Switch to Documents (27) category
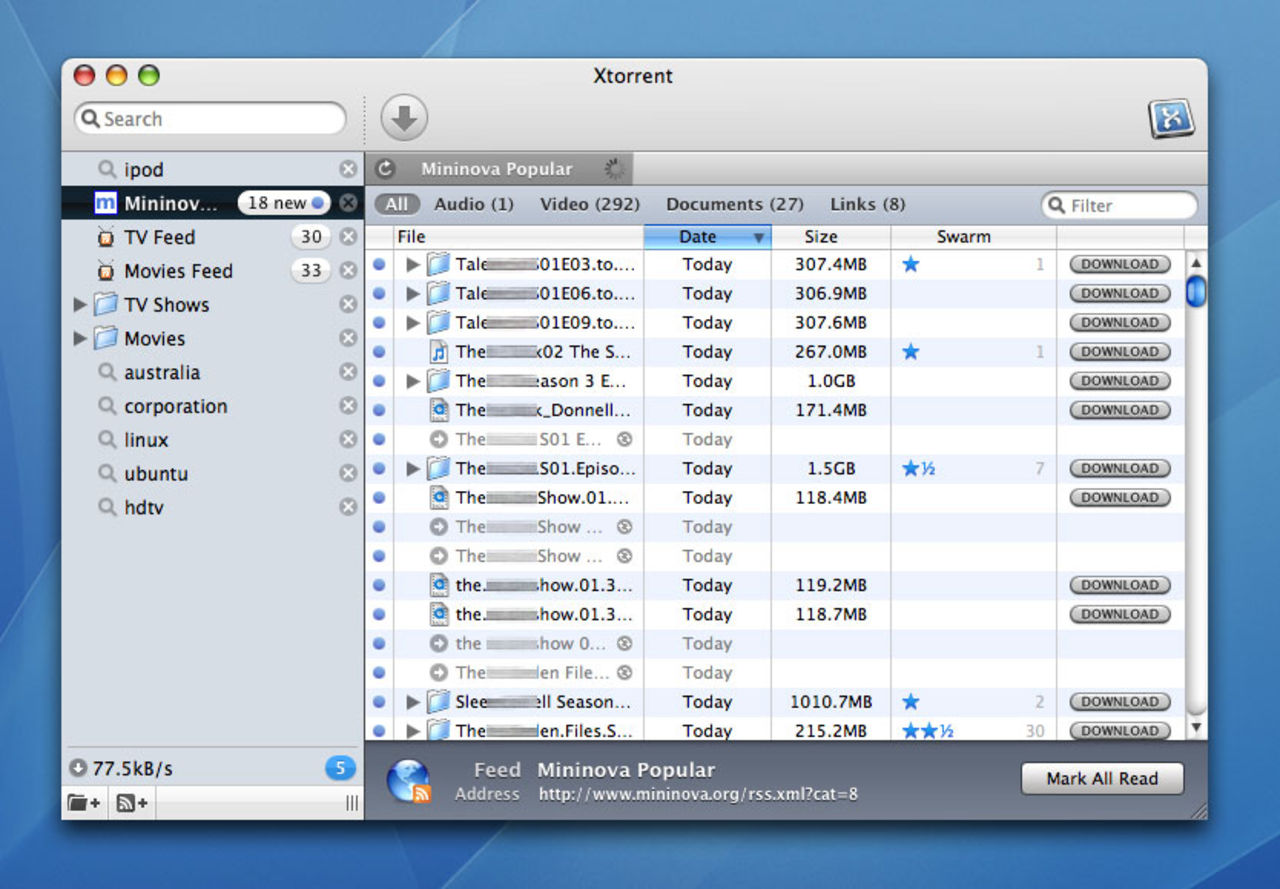This screenshot has height=889, width=1280. pos(734,204)
